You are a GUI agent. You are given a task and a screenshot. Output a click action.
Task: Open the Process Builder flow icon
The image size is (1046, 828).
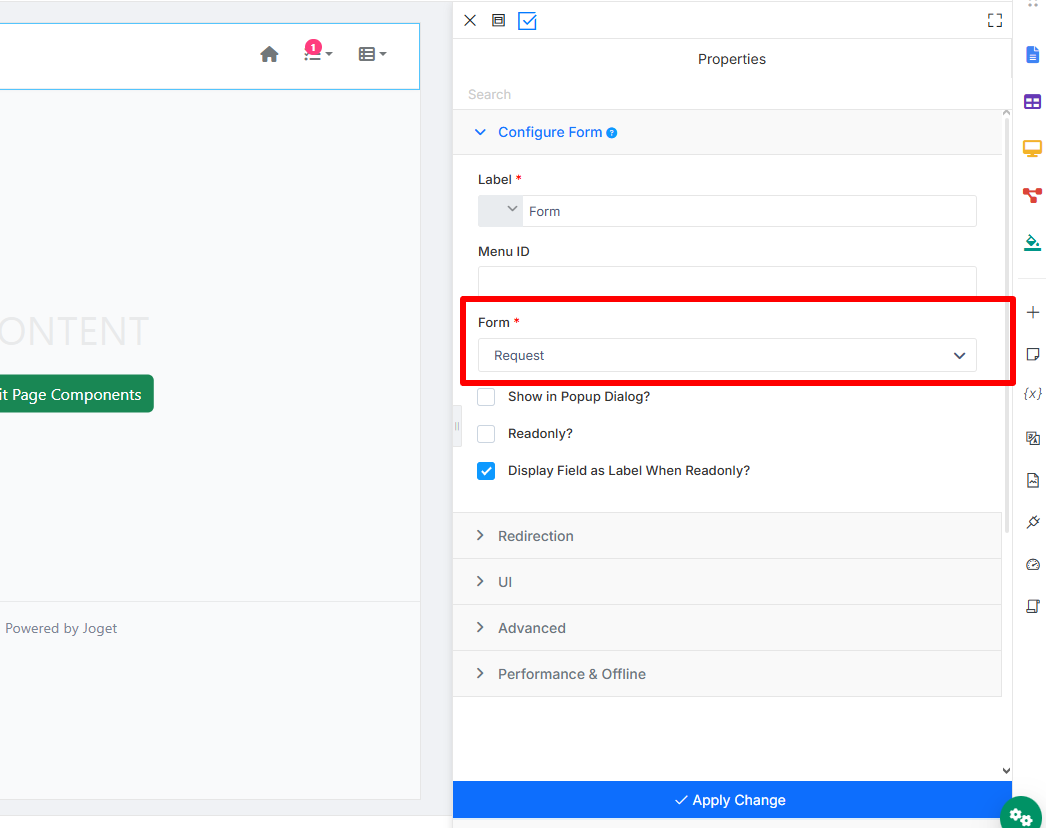(x=1032, y=195)
